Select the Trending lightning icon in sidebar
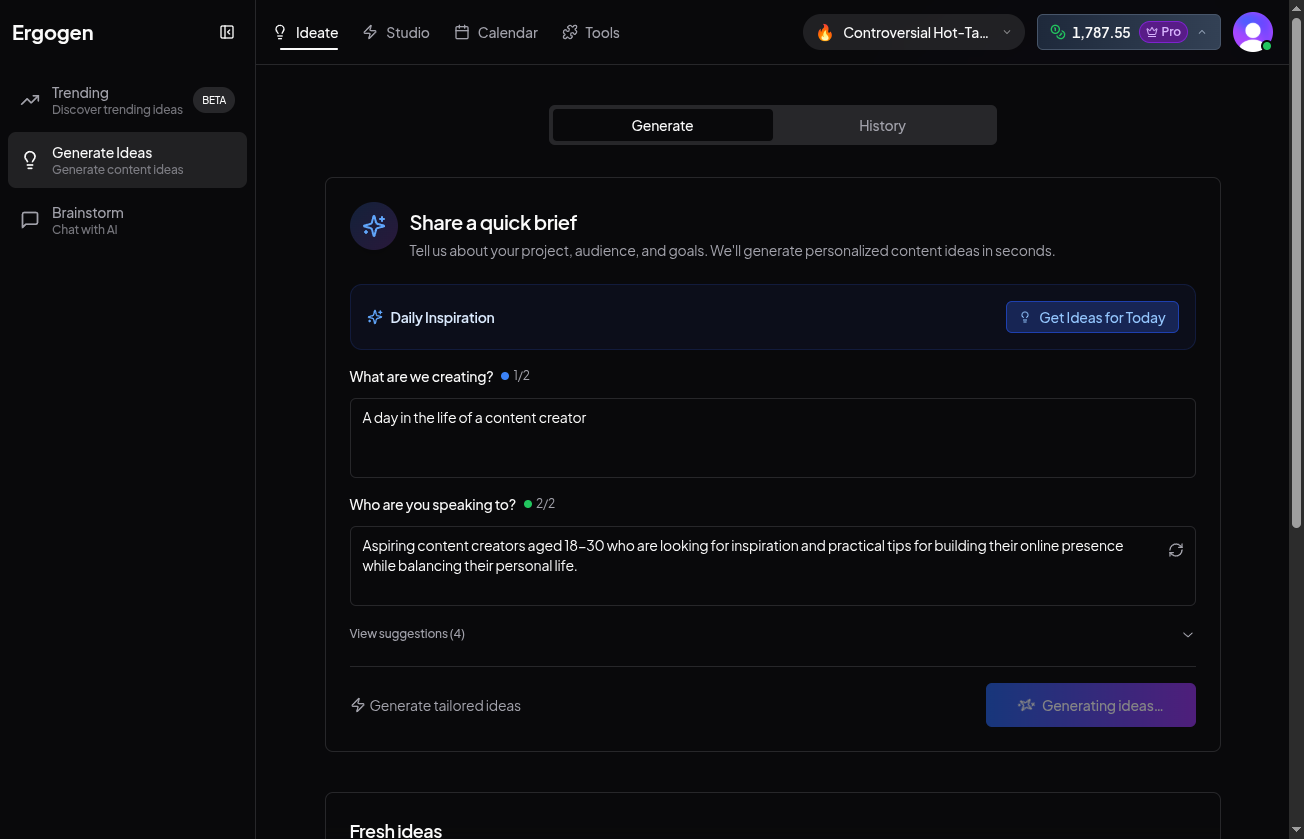Screen dimensions: 1304x839 [x=30, y=100]
